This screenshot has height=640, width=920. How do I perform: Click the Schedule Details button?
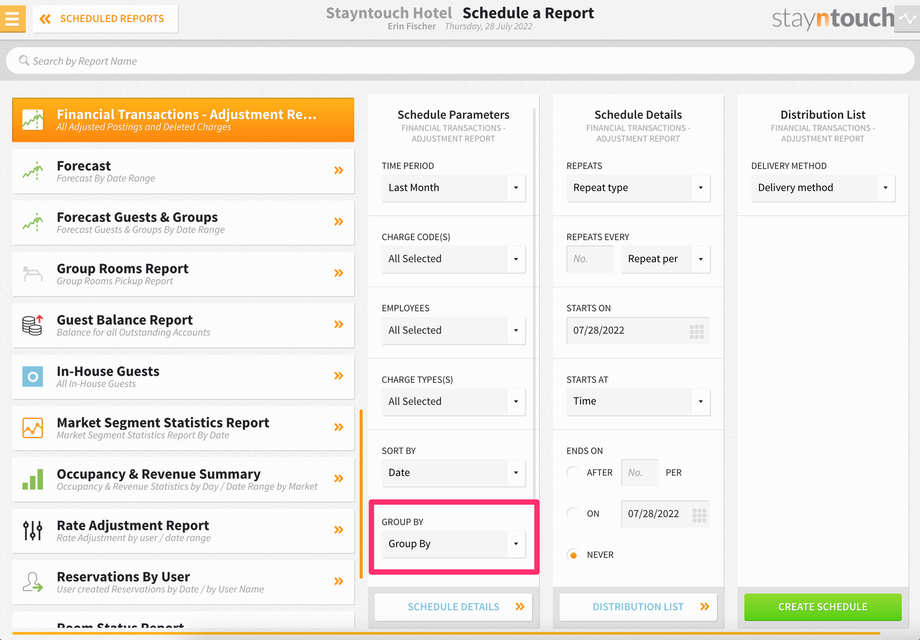tap(454, 607)
